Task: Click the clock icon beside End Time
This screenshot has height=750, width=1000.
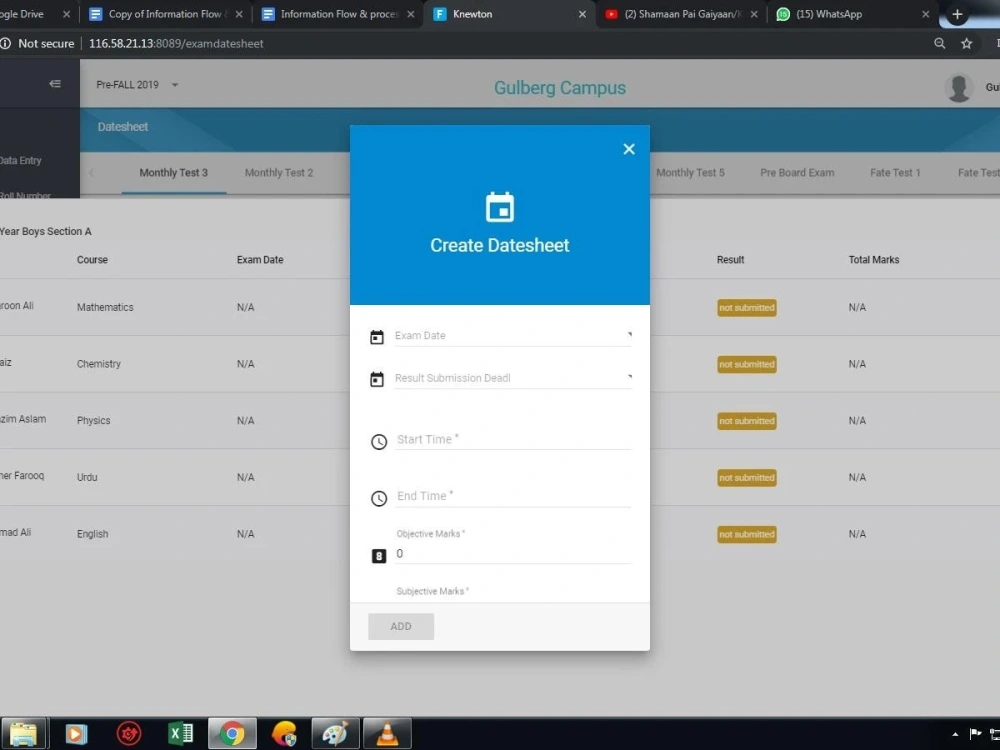Action: pyautogui.click(x=379, y=498)
